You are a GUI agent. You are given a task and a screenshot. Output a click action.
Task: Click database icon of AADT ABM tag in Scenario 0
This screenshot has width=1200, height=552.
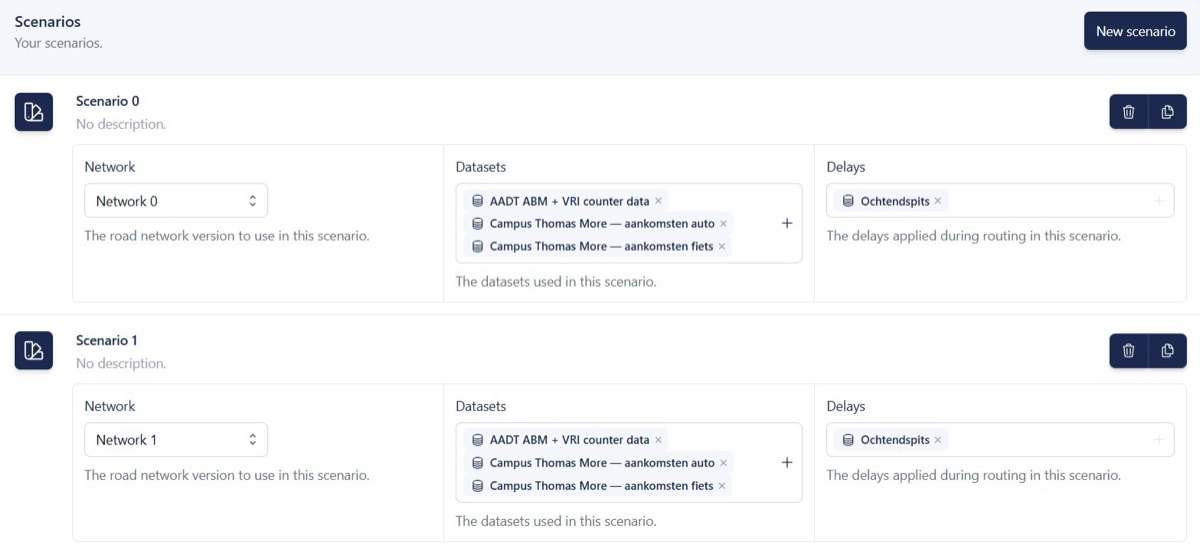[478, 201]
